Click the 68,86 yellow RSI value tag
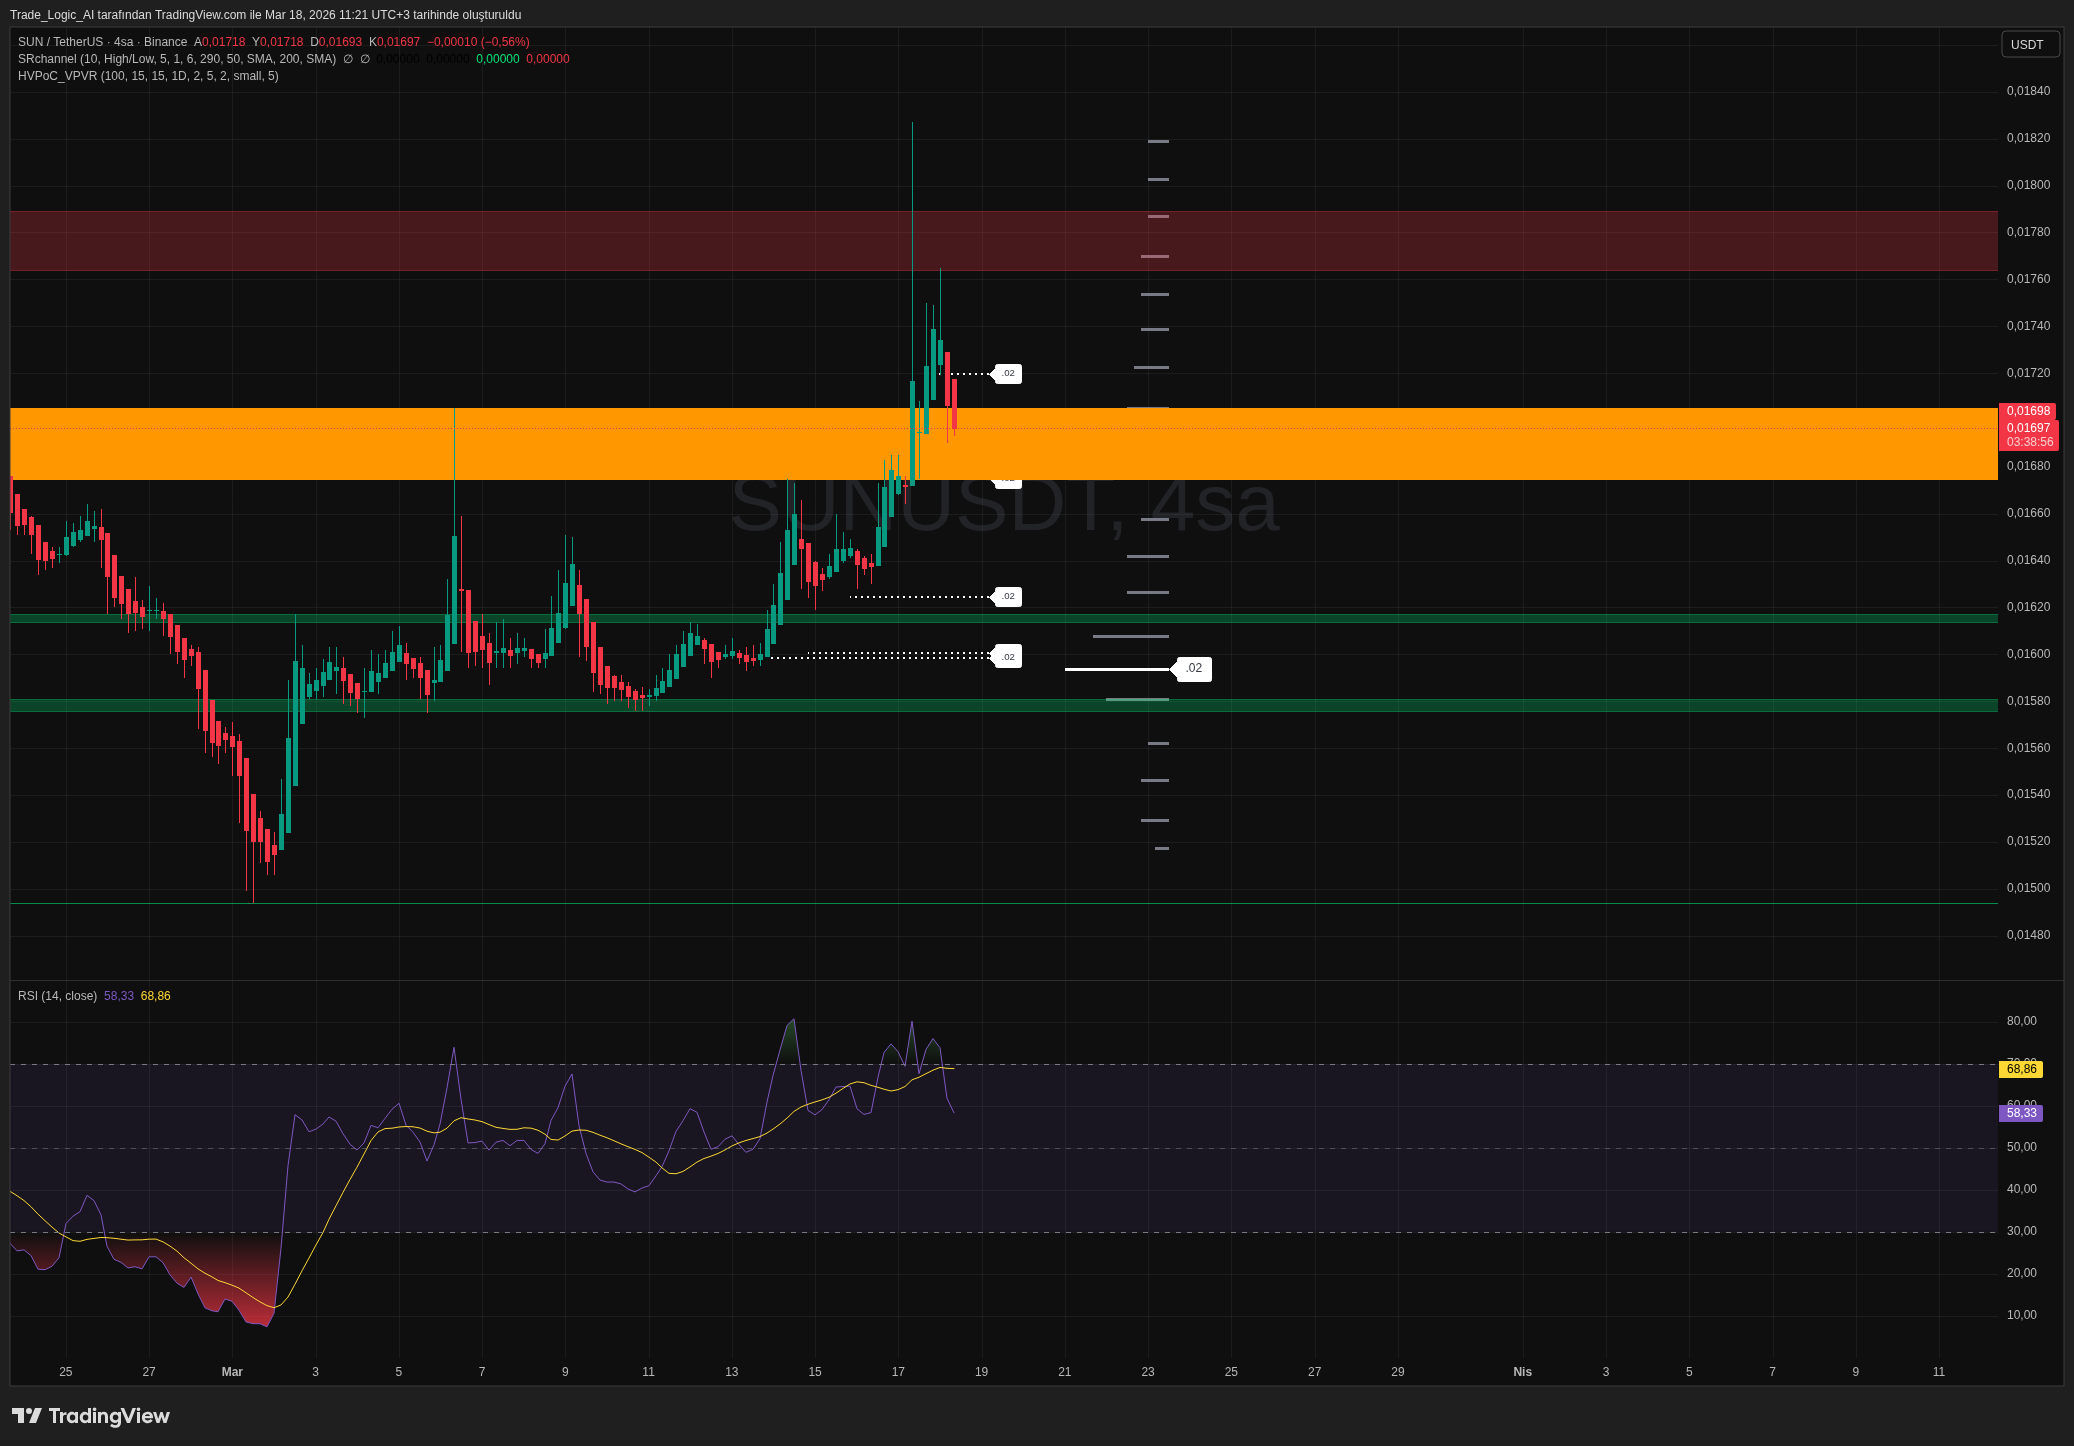The width and height of the screenshot is (2074, 1446). point(2021,1069)
